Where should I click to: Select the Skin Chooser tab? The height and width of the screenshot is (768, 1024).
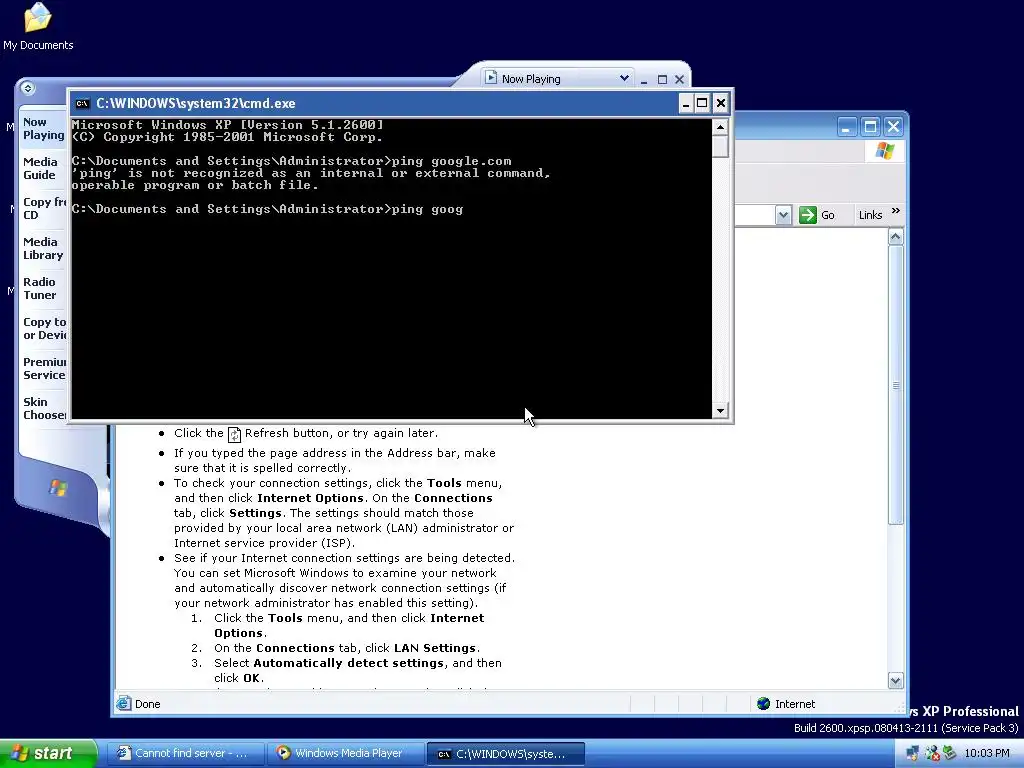click(44, 408)
